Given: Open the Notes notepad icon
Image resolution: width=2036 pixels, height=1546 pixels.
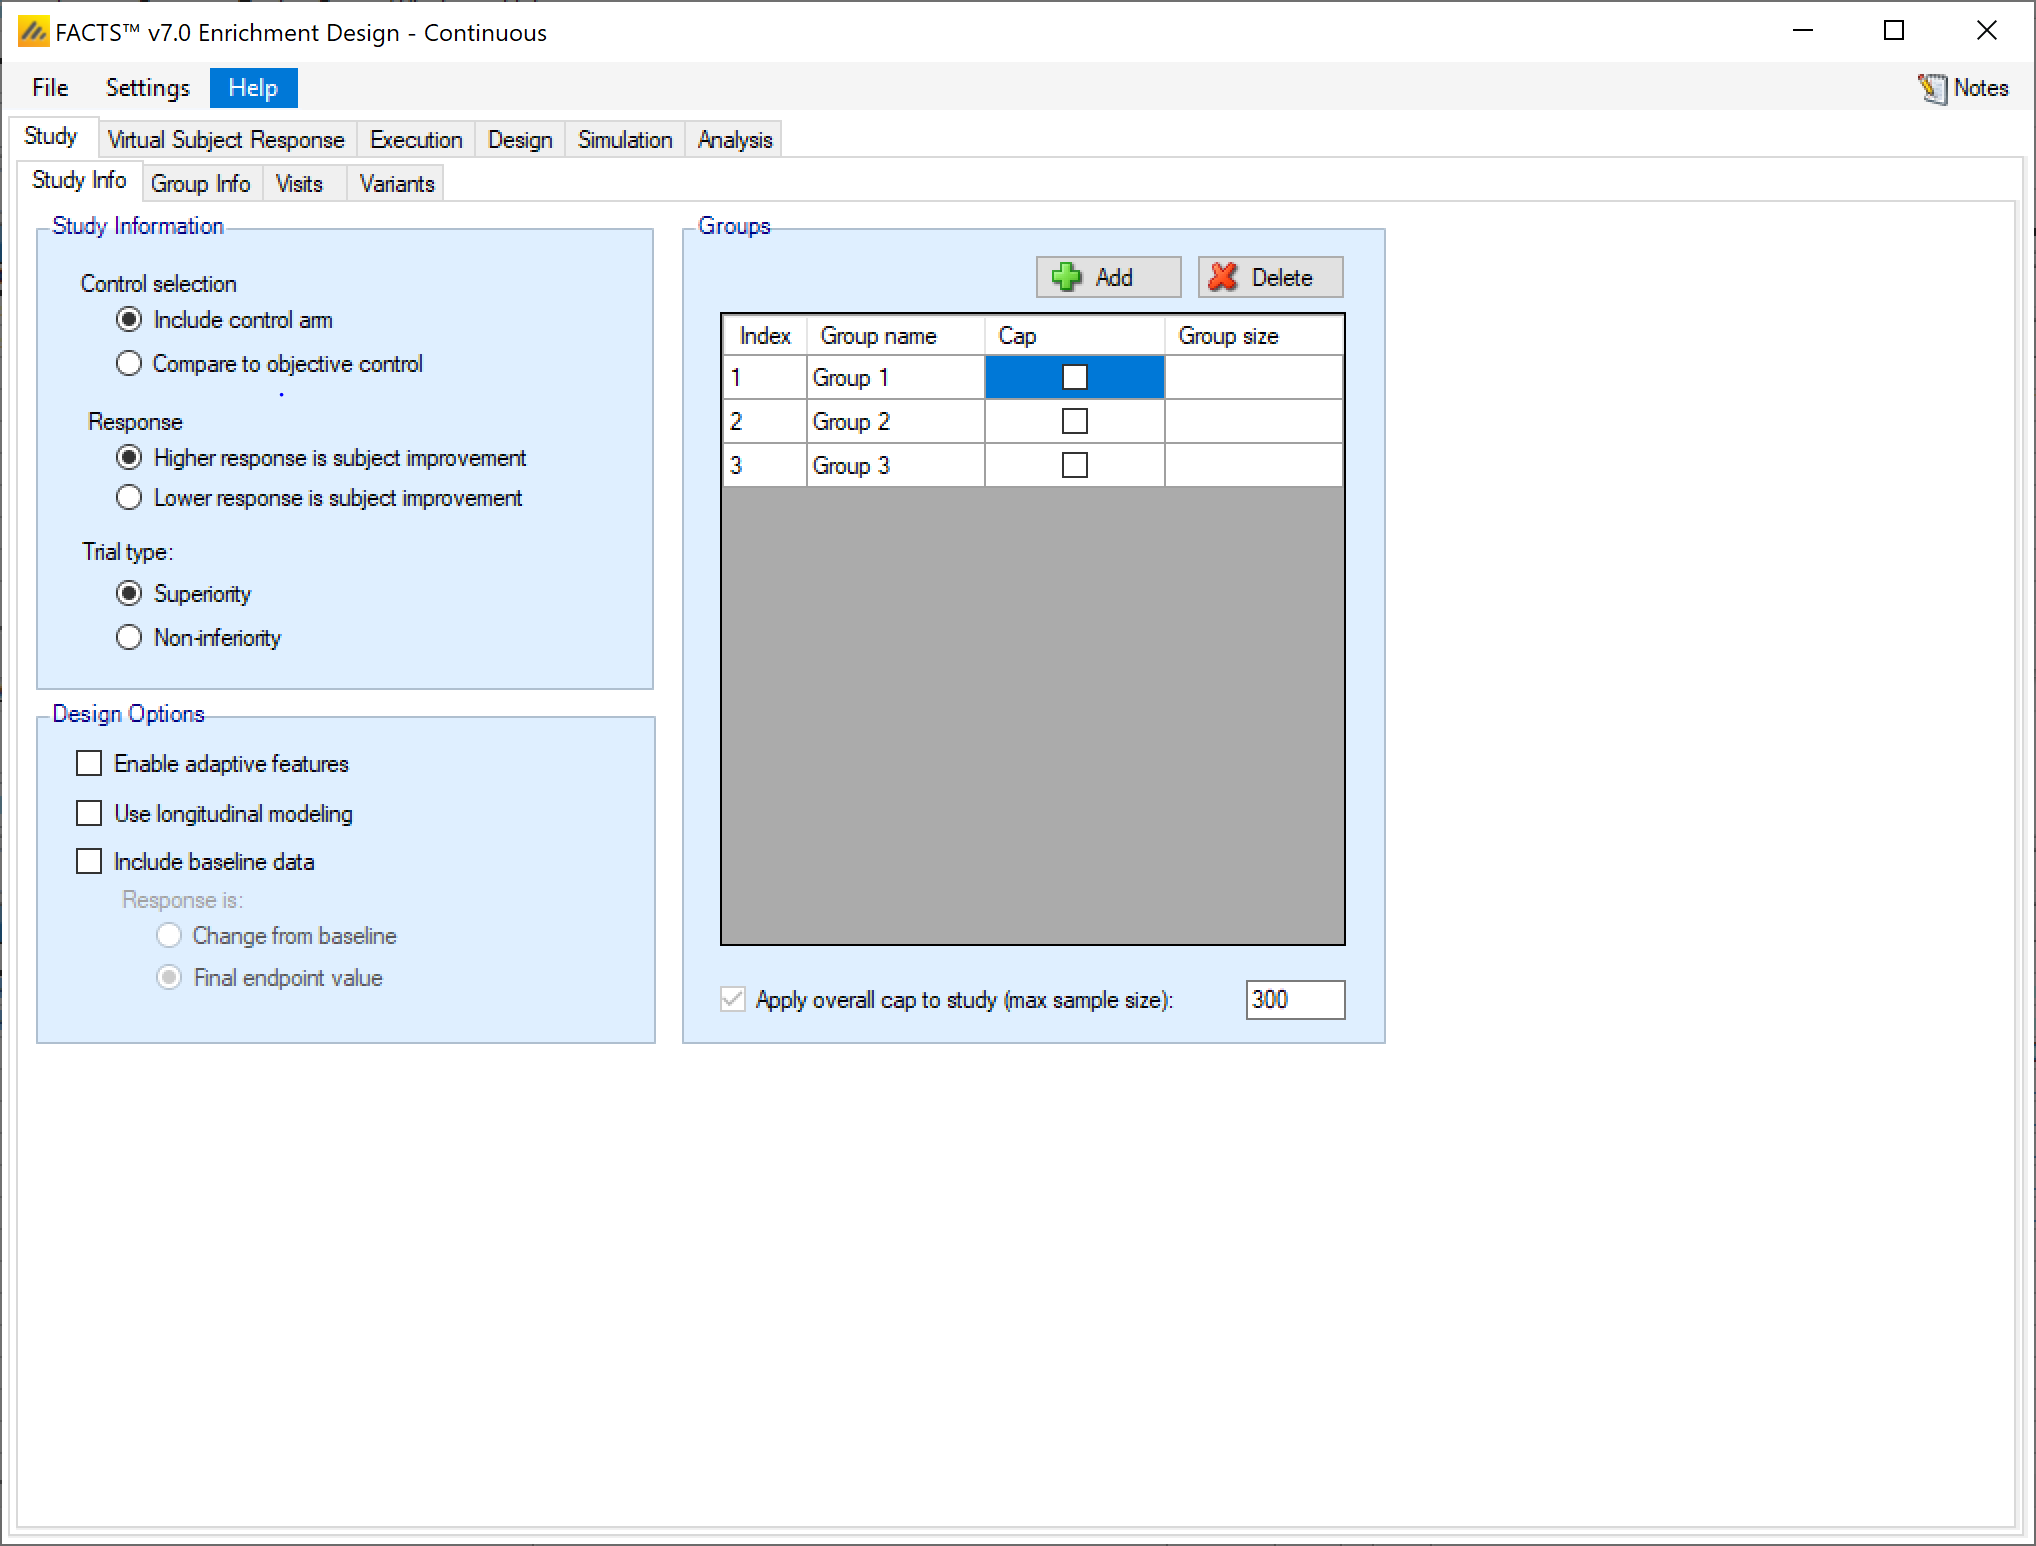Looking at the screenshot, I should [x=1932, y=89].
